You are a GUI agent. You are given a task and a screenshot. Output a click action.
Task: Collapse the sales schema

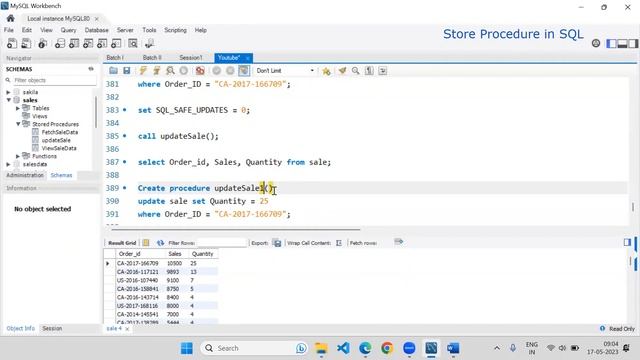pos(8,100)
